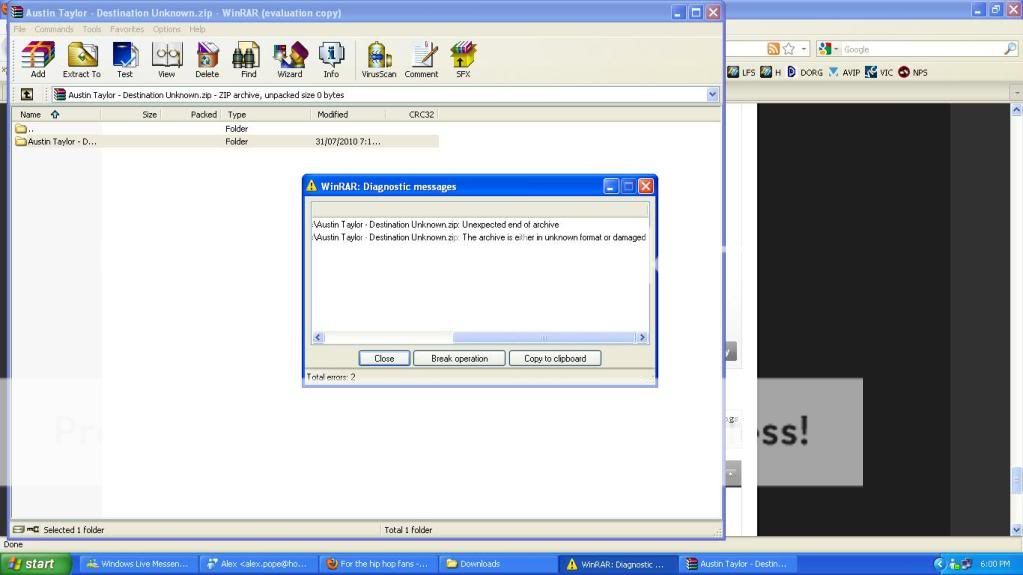Click the system tray clock
The height and width of the screenshot is (575, 1023).
995,564
